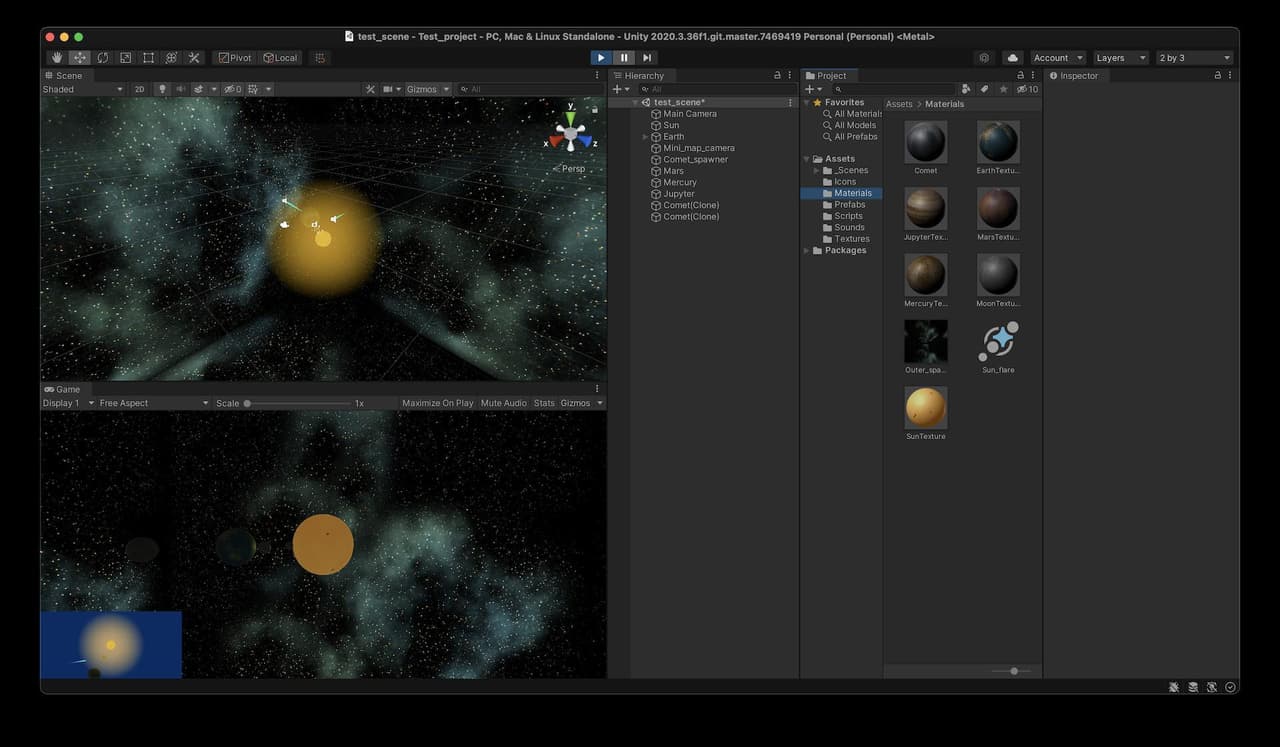
Task: Toggle 2D view mode in Scene
Action: coord(140,89)
